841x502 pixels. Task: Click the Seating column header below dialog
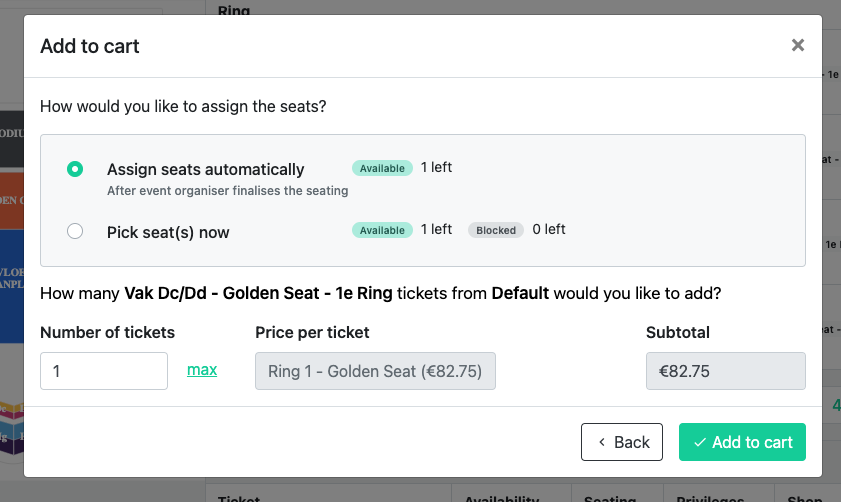pyautogui.click(x=610, y=499)
